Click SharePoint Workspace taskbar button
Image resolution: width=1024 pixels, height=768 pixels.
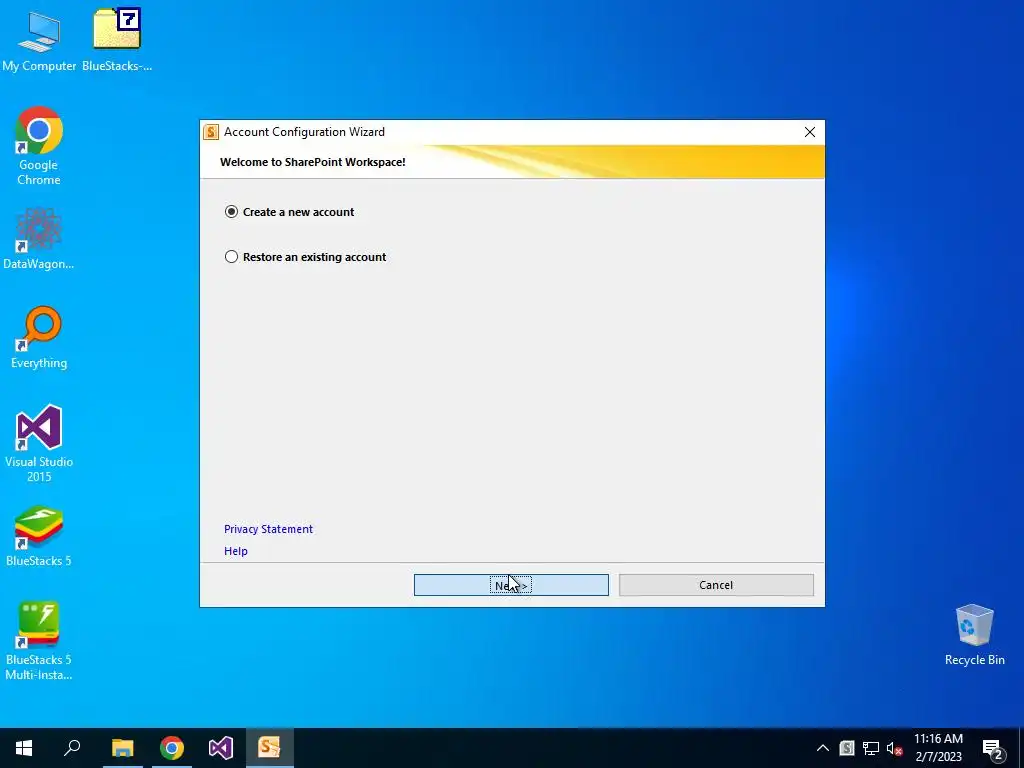click(x=270, y=748)
